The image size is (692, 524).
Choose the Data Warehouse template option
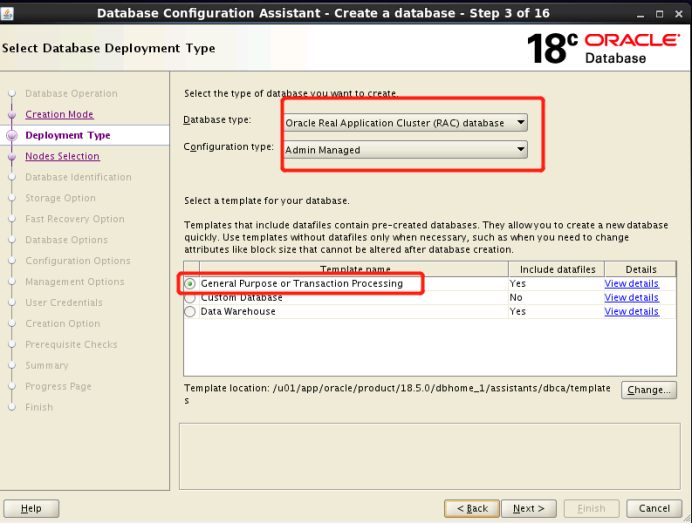coord(190,312)
